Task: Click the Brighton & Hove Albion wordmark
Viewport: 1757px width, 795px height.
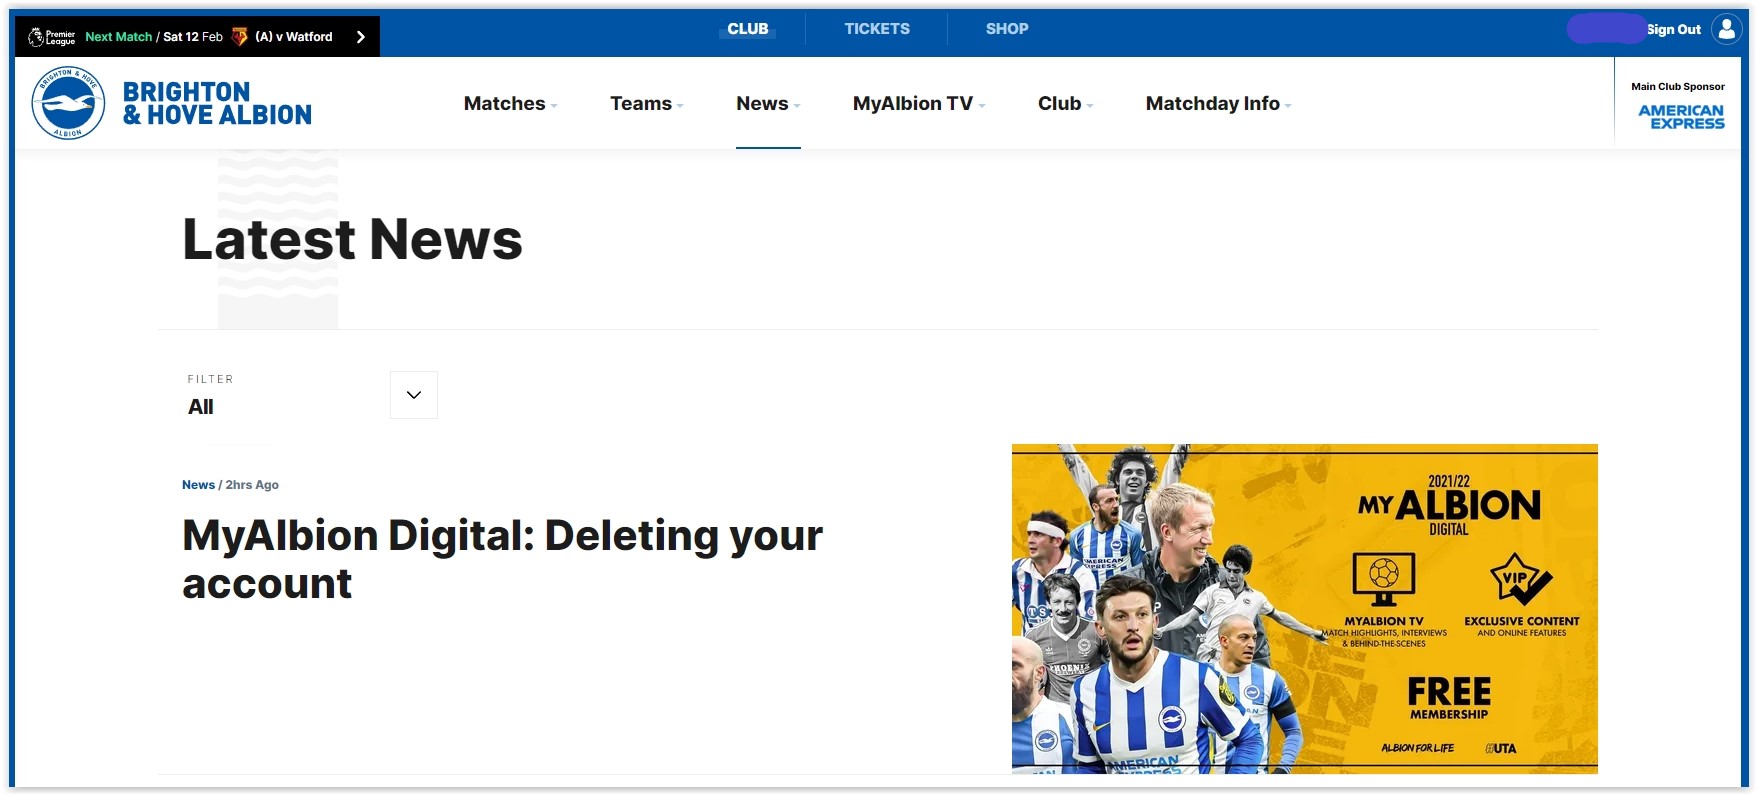Action: 217,103
